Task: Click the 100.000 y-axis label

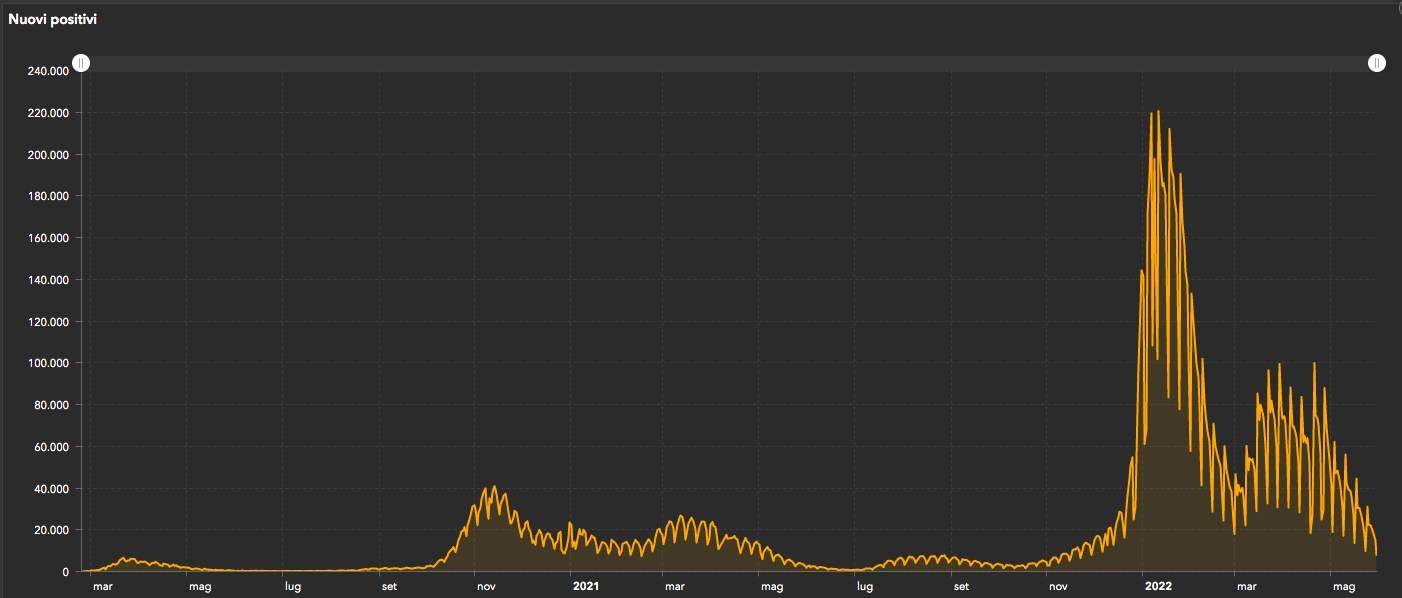Action: coord(47,363)
